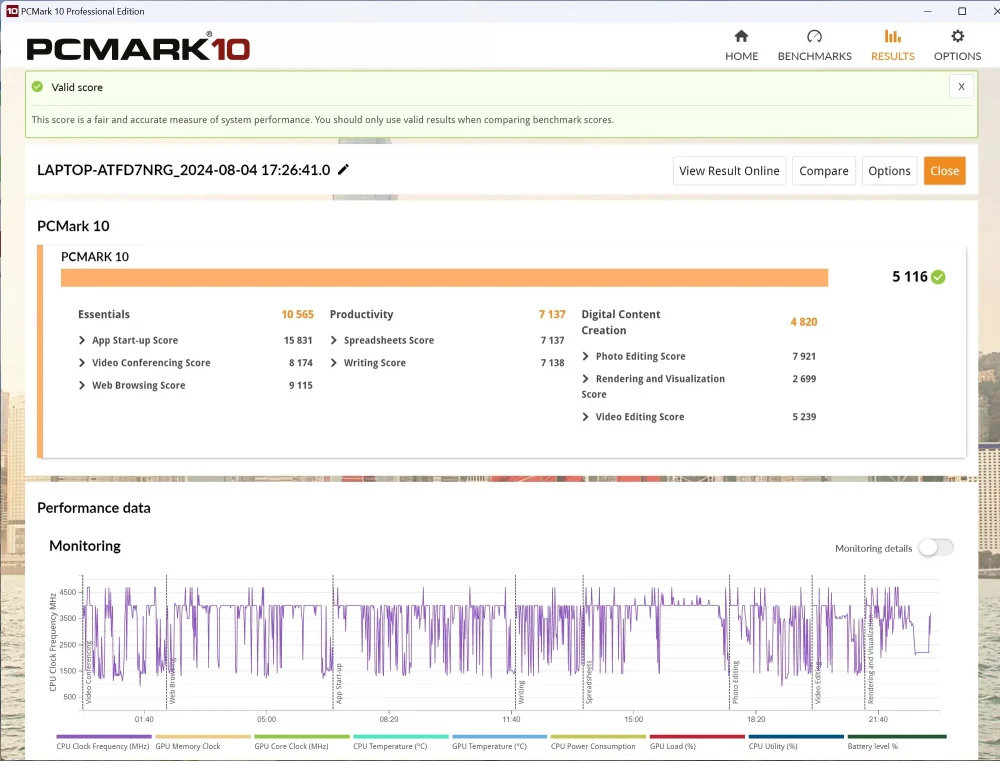Open the result Options button
The height and width of the screenshot is (761, 1000).
click(889, 171)
